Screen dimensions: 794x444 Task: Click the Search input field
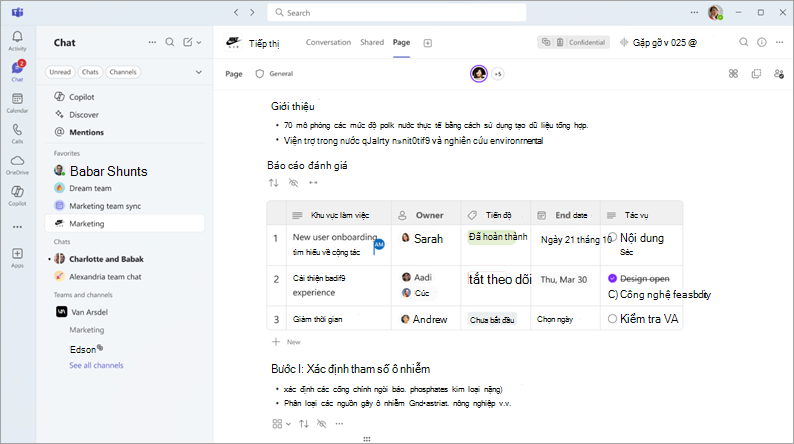396,13
